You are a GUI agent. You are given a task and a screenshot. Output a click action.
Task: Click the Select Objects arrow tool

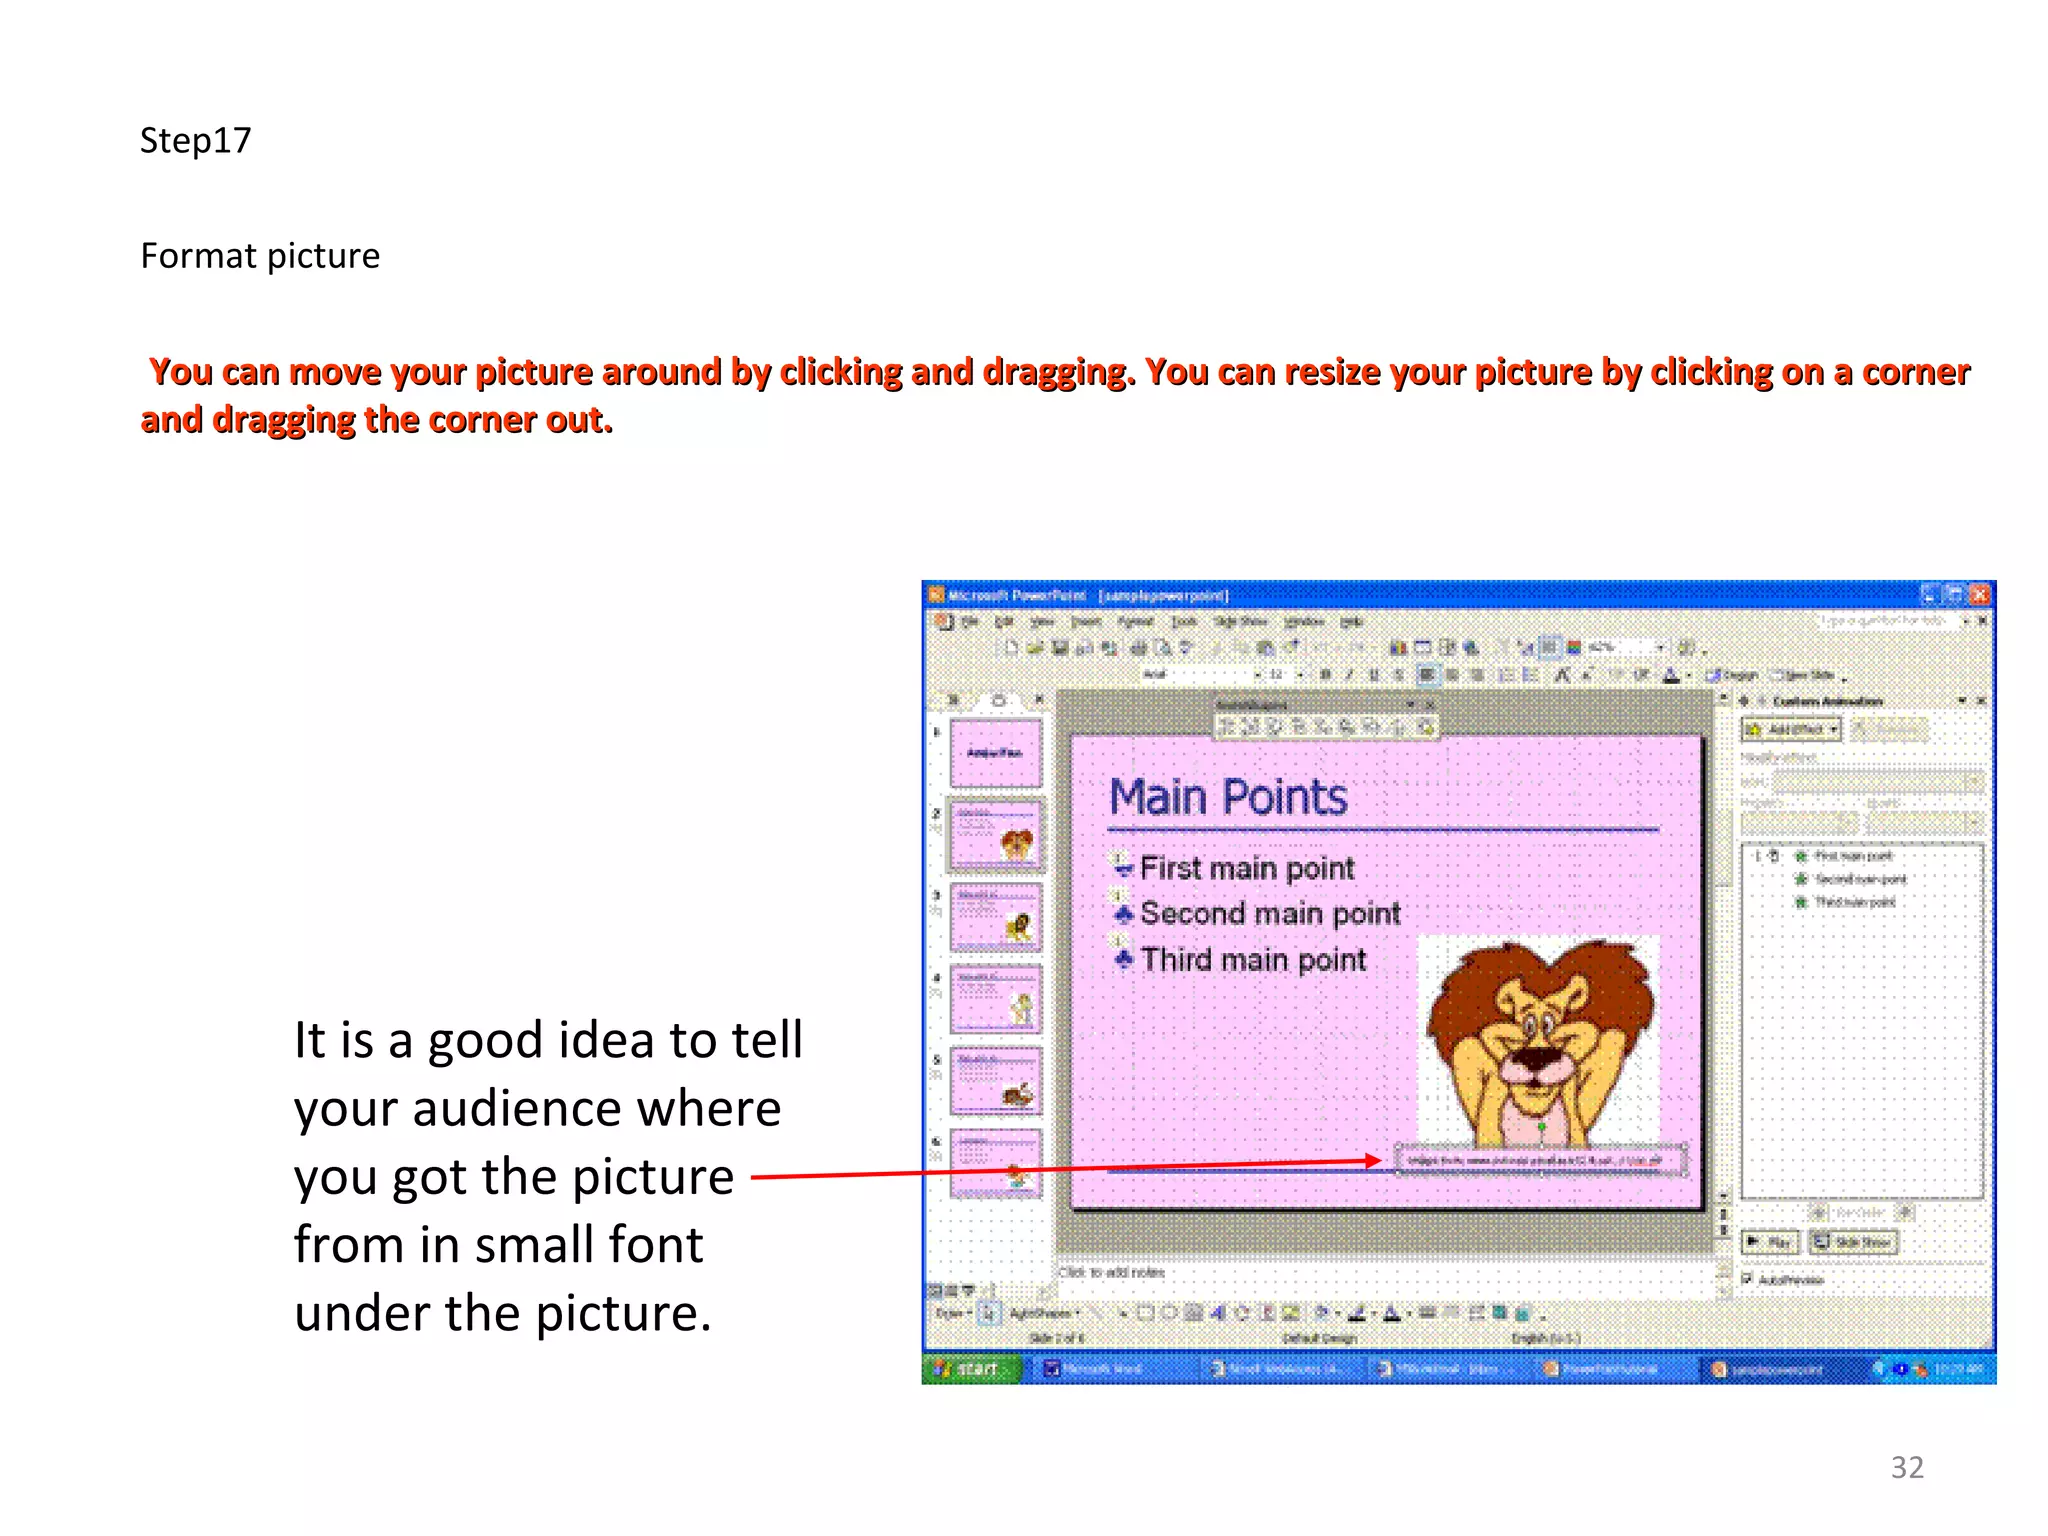click(x=989, y=1313)
